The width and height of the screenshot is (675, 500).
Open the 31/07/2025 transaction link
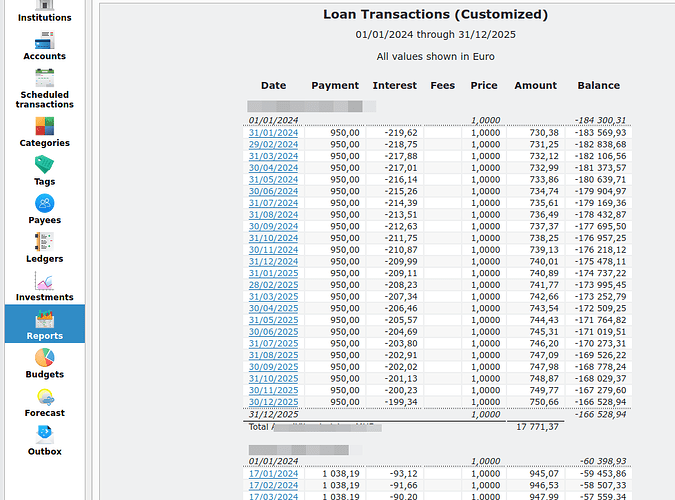click(273, 344)
